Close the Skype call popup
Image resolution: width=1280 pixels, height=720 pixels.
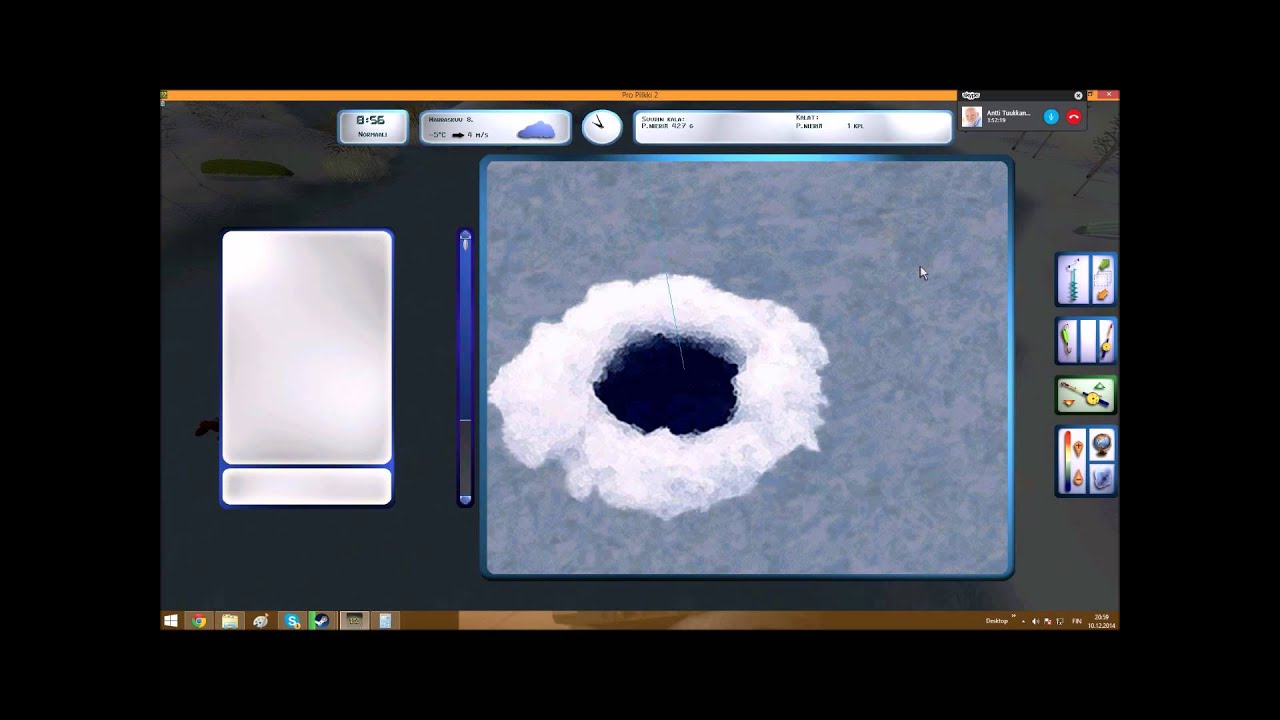[x=1078, y=96]
